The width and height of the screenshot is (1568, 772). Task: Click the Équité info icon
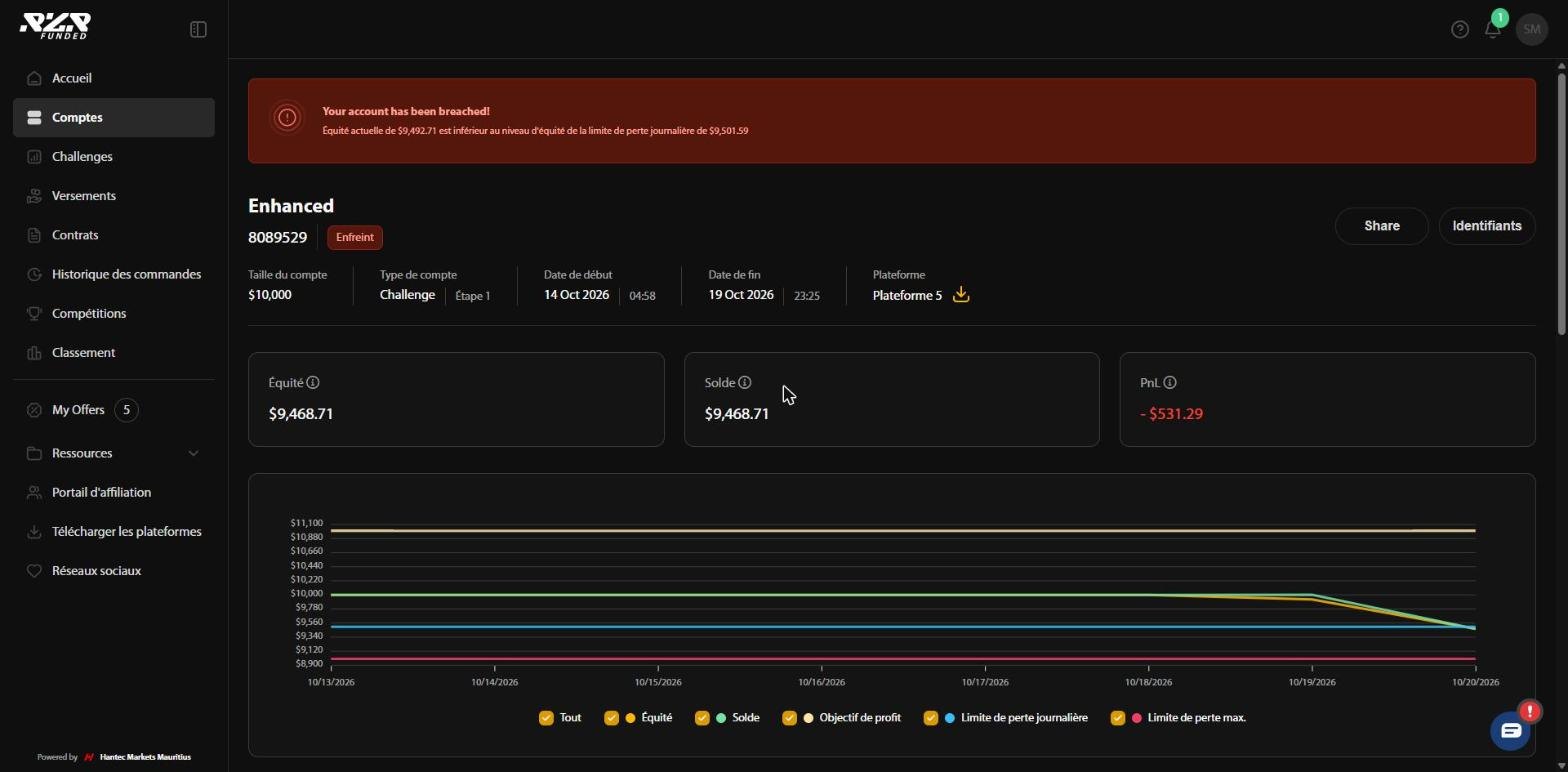click(313, 383)
